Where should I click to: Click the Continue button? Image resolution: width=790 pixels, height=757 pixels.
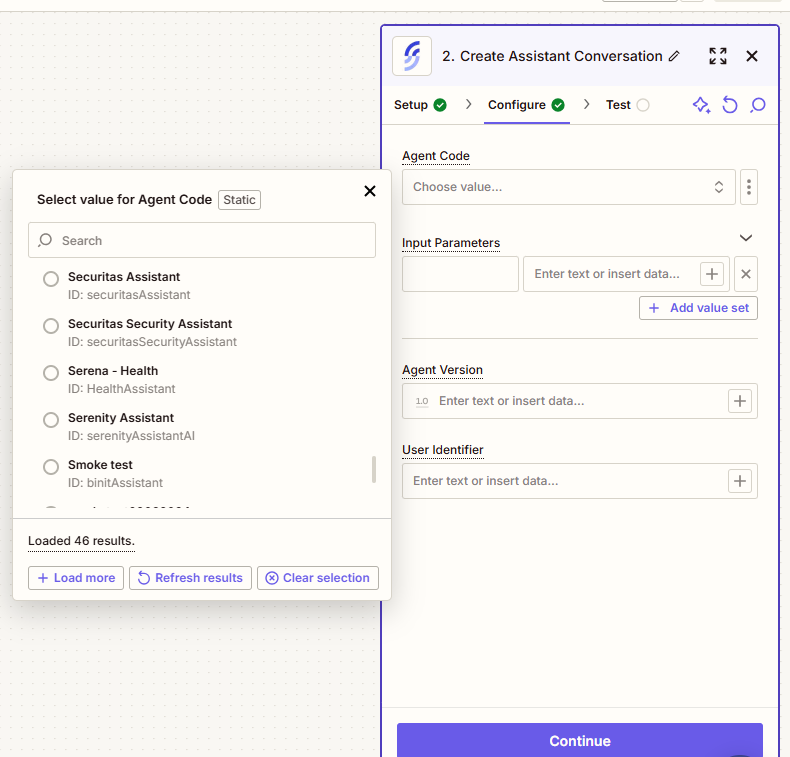pos(580,740)
